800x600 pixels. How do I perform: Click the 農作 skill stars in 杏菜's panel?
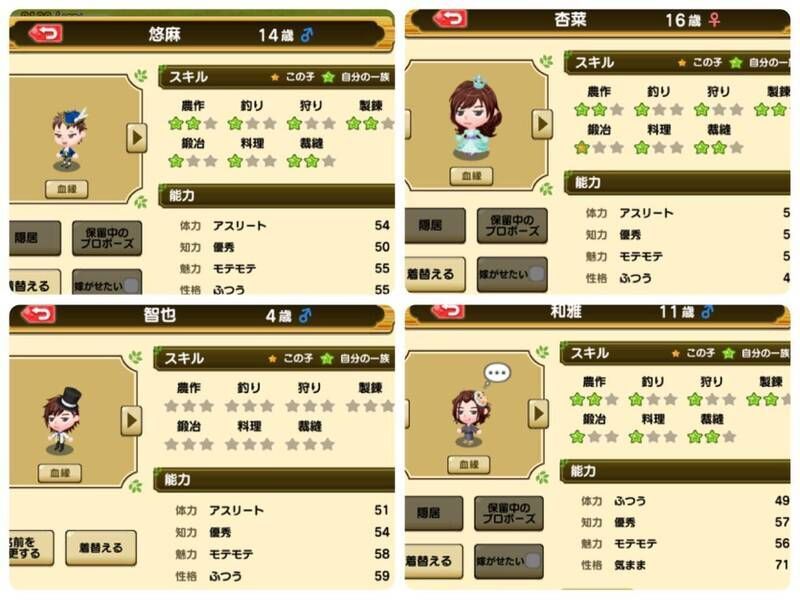598,109
